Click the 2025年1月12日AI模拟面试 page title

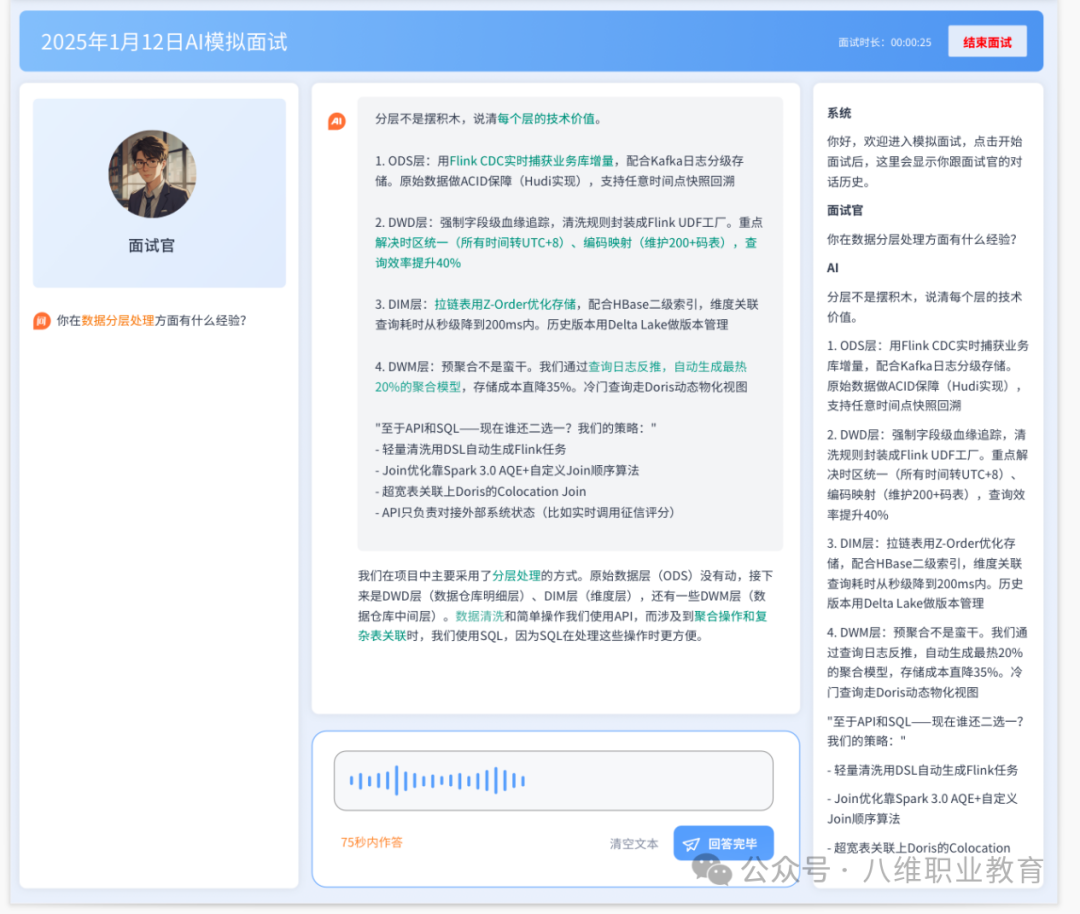[x=164, y=42]
